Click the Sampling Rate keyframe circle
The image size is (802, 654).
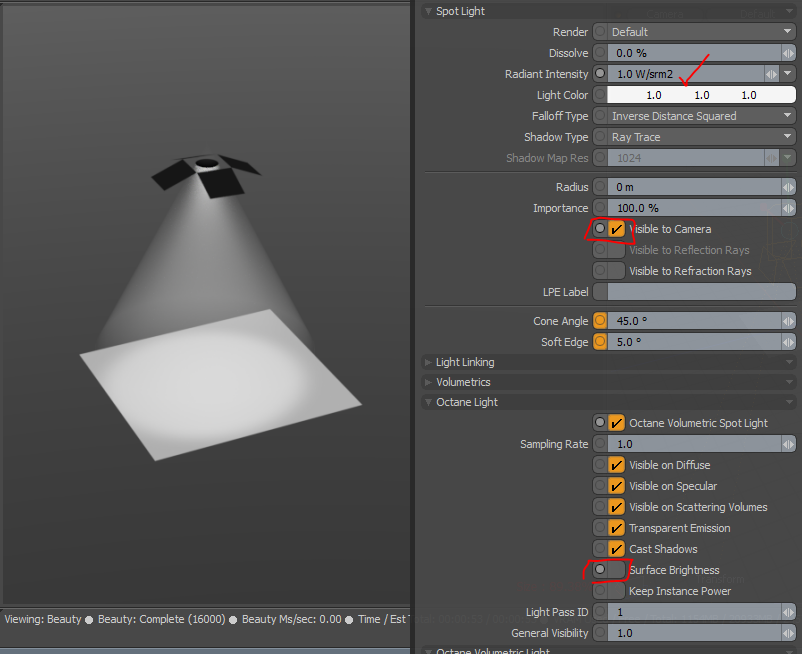pos(600,444)
